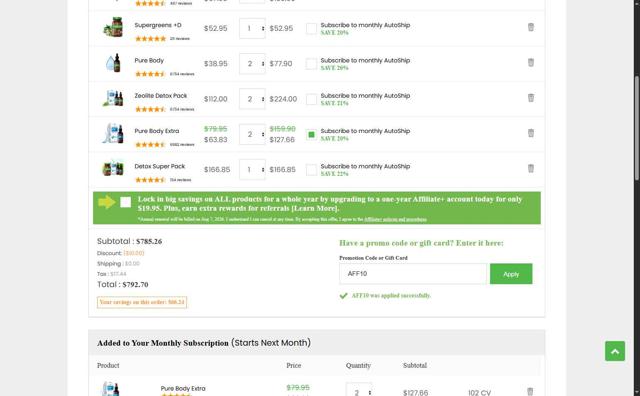This screenshot has width=640, height=396.
Task: View Detox Super Pack product image
Action: tap(113, 169)
